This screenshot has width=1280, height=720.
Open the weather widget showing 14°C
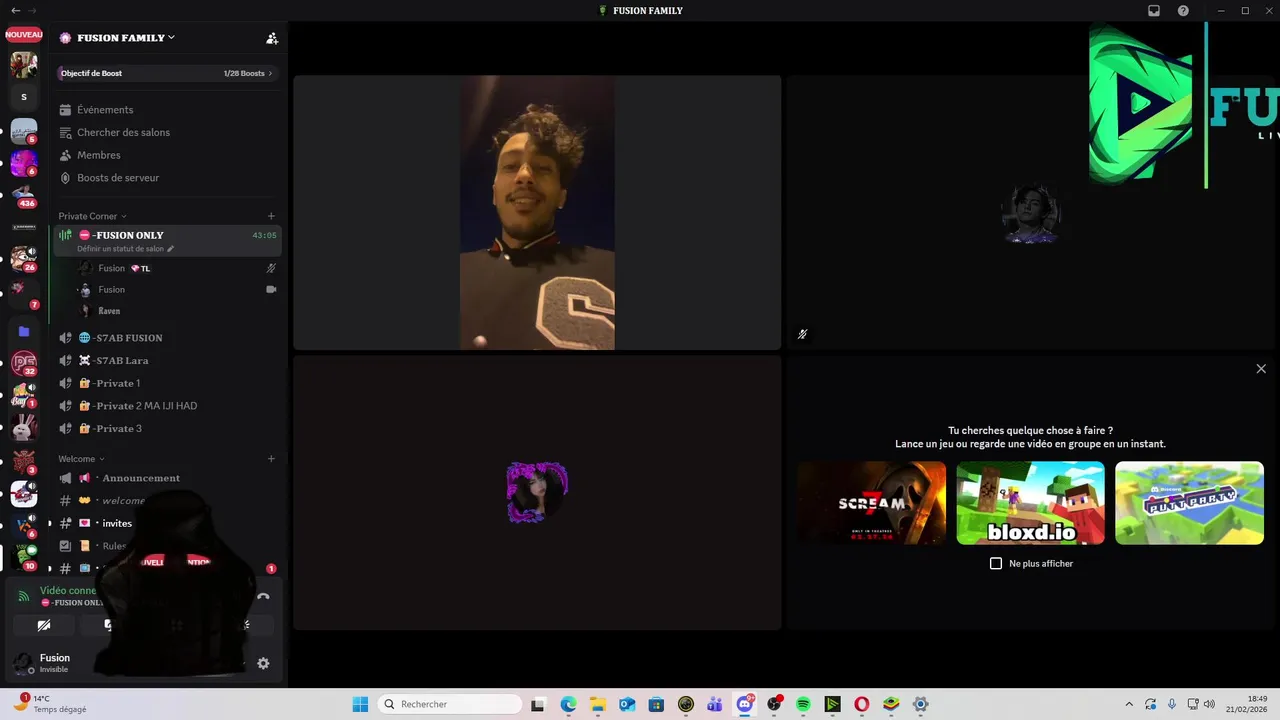pyautogui.click(x=50, y=704)
